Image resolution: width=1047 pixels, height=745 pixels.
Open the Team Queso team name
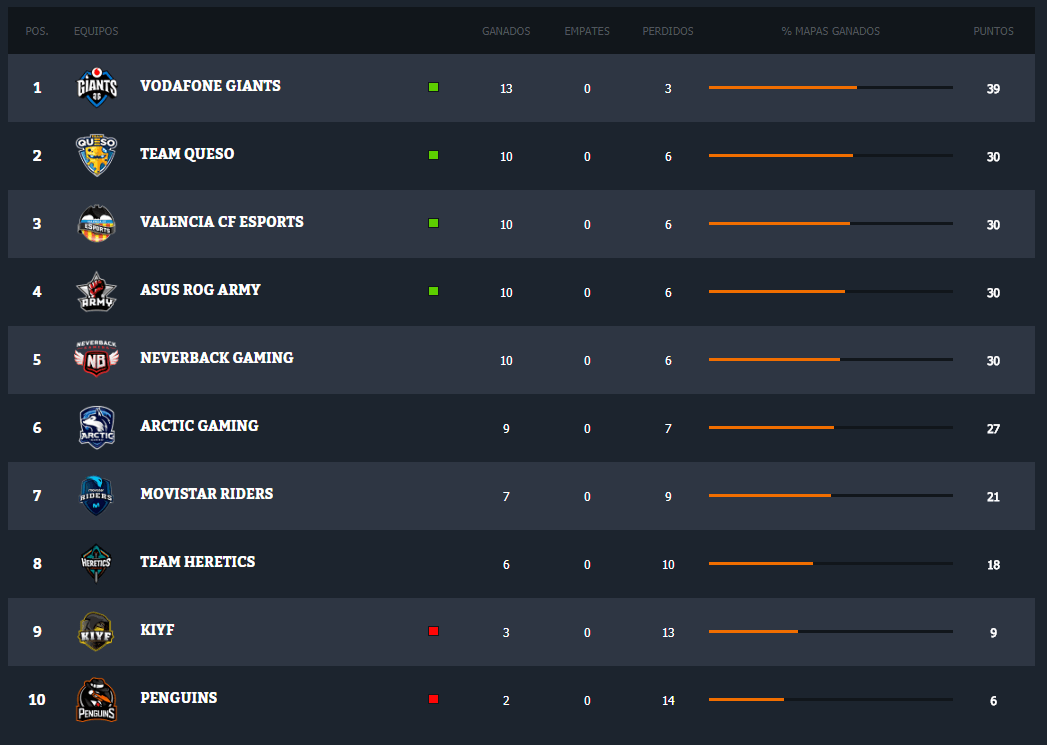point(187,154)
